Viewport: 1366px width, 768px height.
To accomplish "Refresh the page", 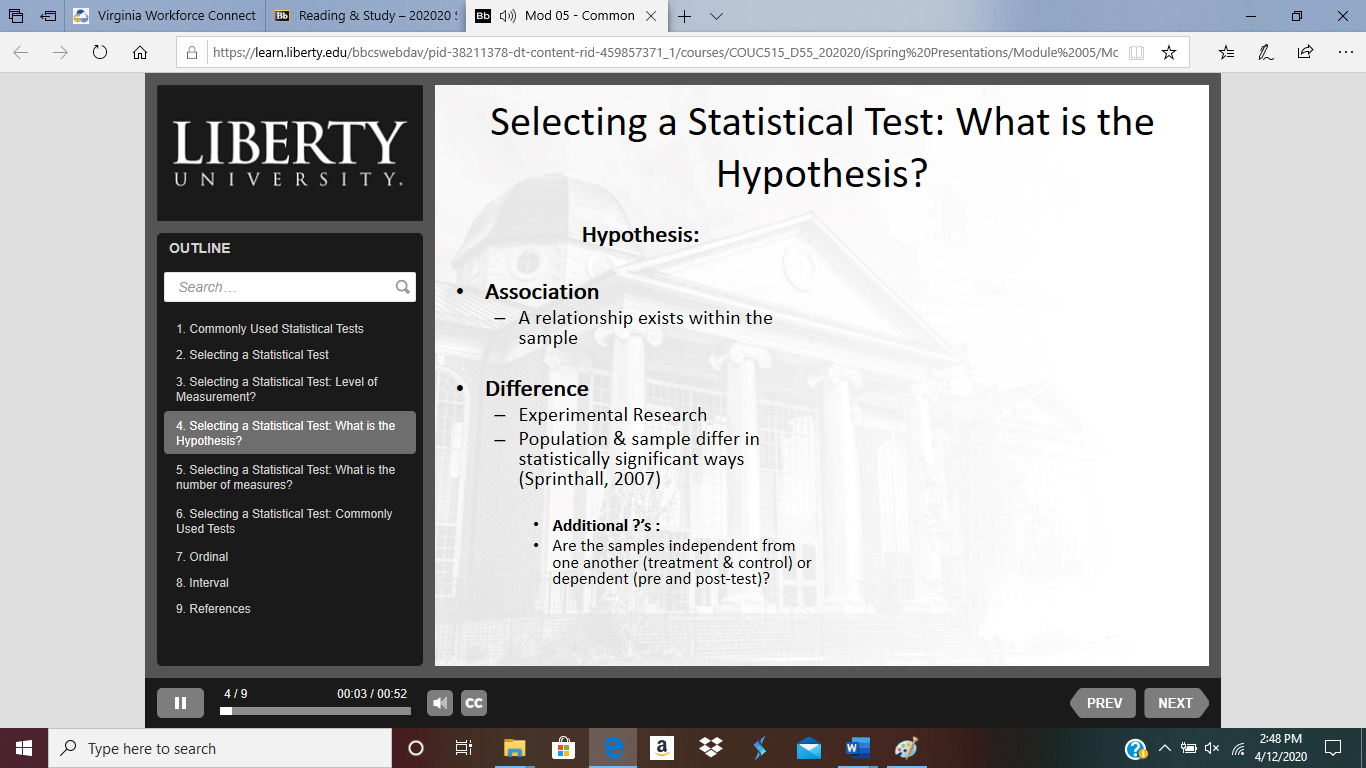I will click(x=99, y=53).
